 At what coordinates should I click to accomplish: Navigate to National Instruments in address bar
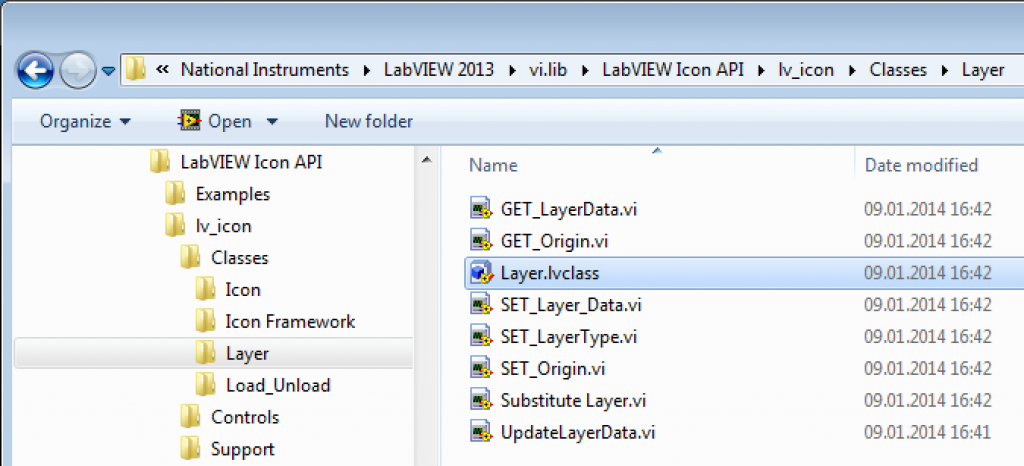[x=264, y=70]
